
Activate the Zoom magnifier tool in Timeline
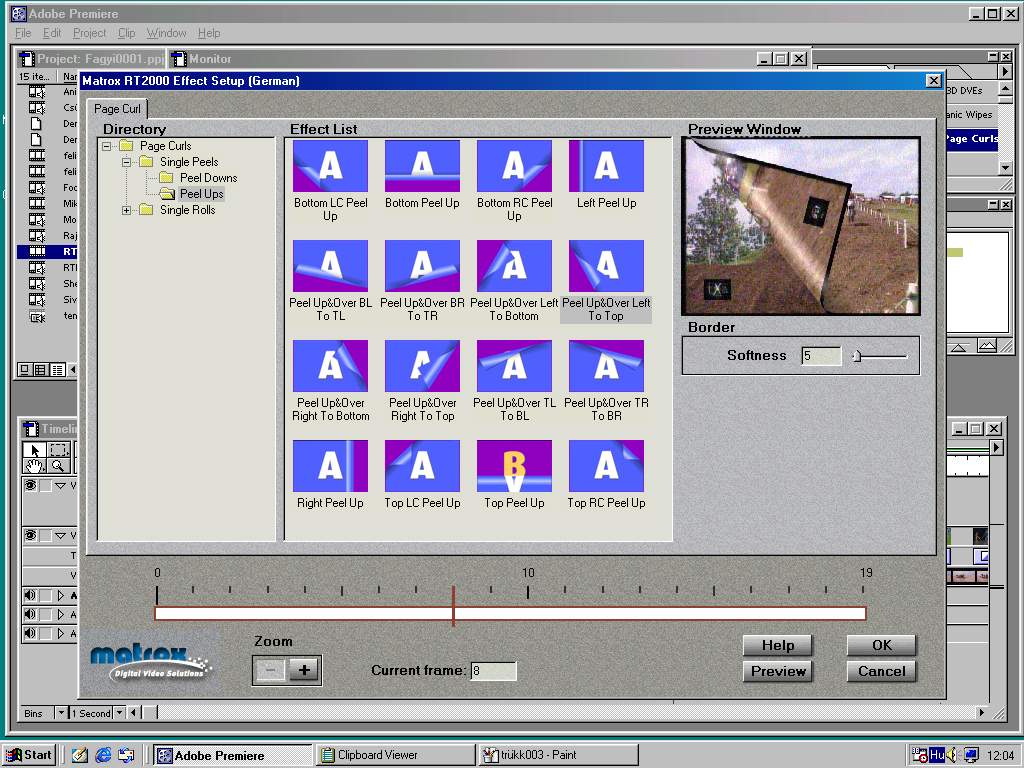point(59,465)
